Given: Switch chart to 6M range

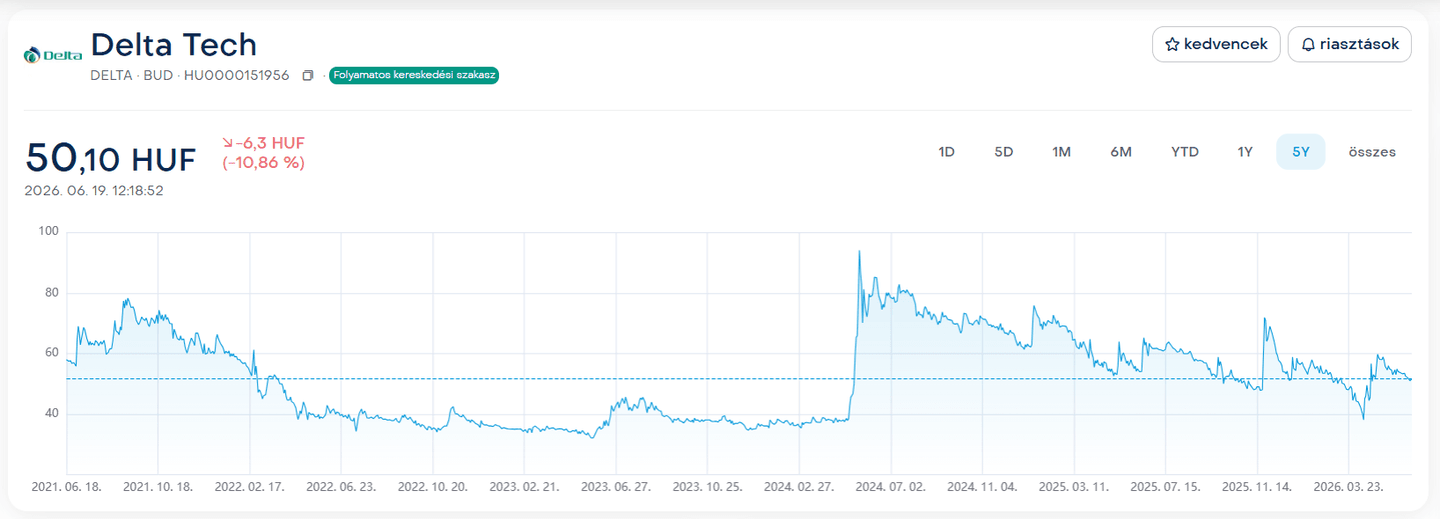Looking at the screenshot, I should click(x=1120, y=152).
